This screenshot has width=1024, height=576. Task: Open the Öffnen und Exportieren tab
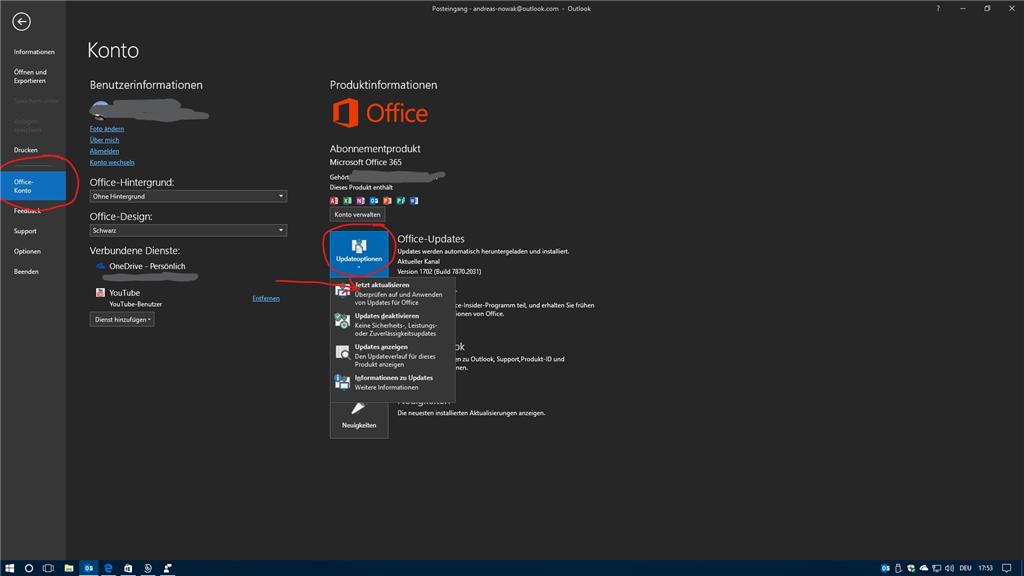point(30,76)
